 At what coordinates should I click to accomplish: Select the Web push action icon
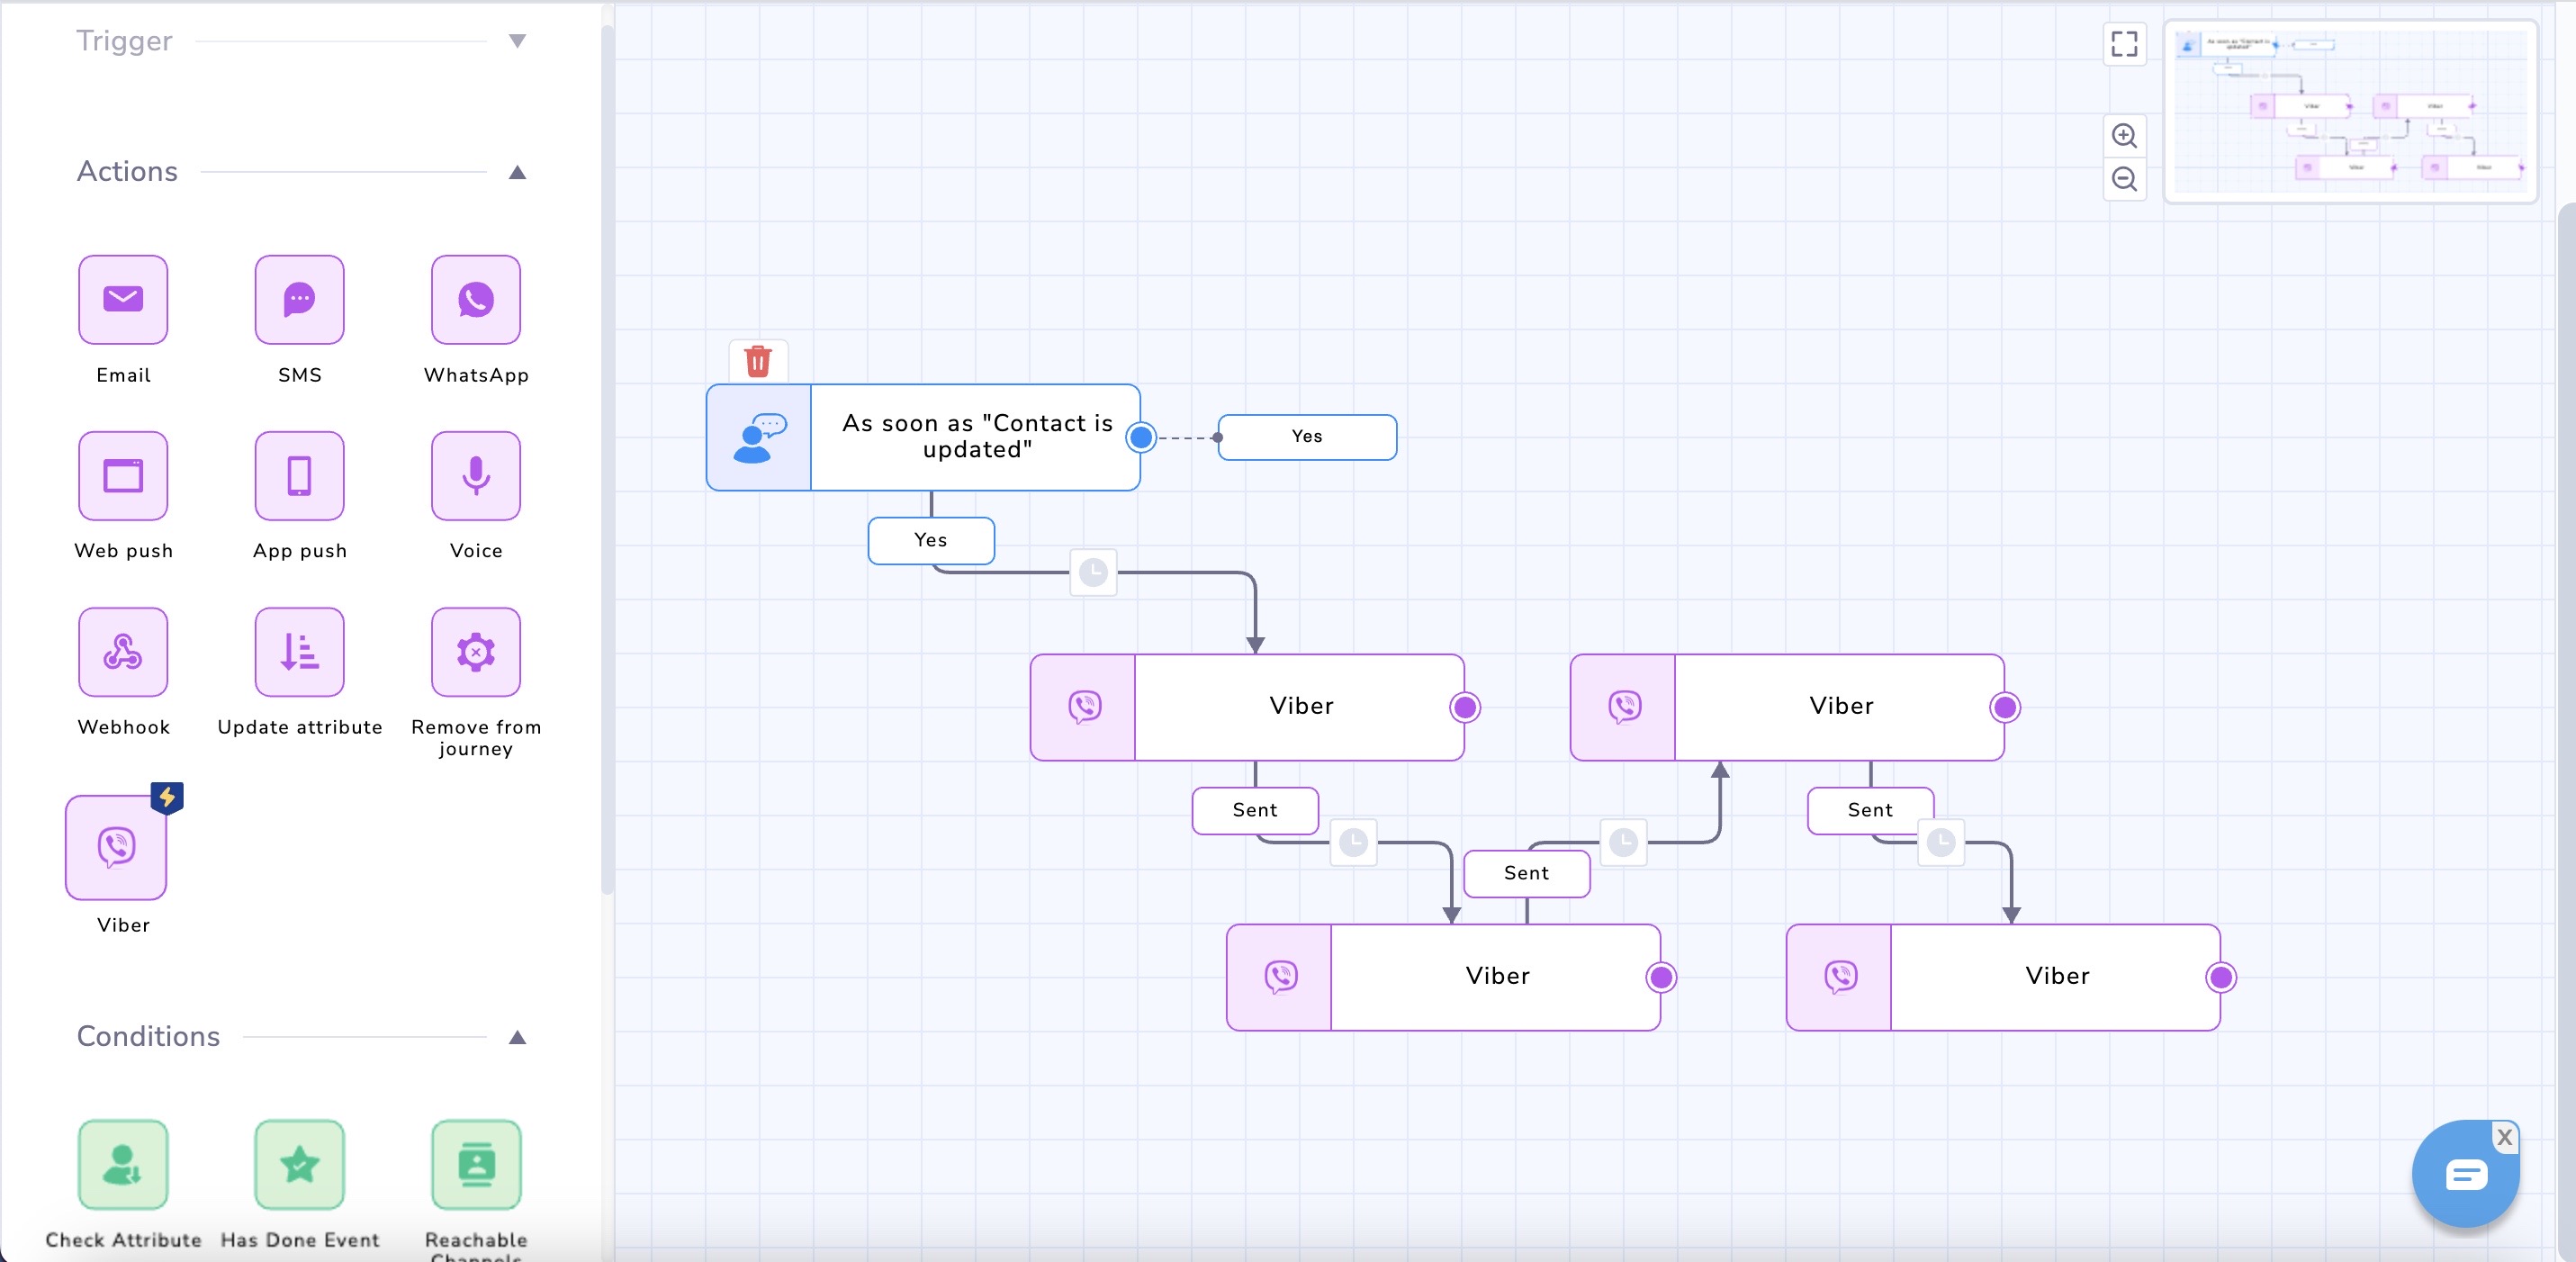click(123, 475)
